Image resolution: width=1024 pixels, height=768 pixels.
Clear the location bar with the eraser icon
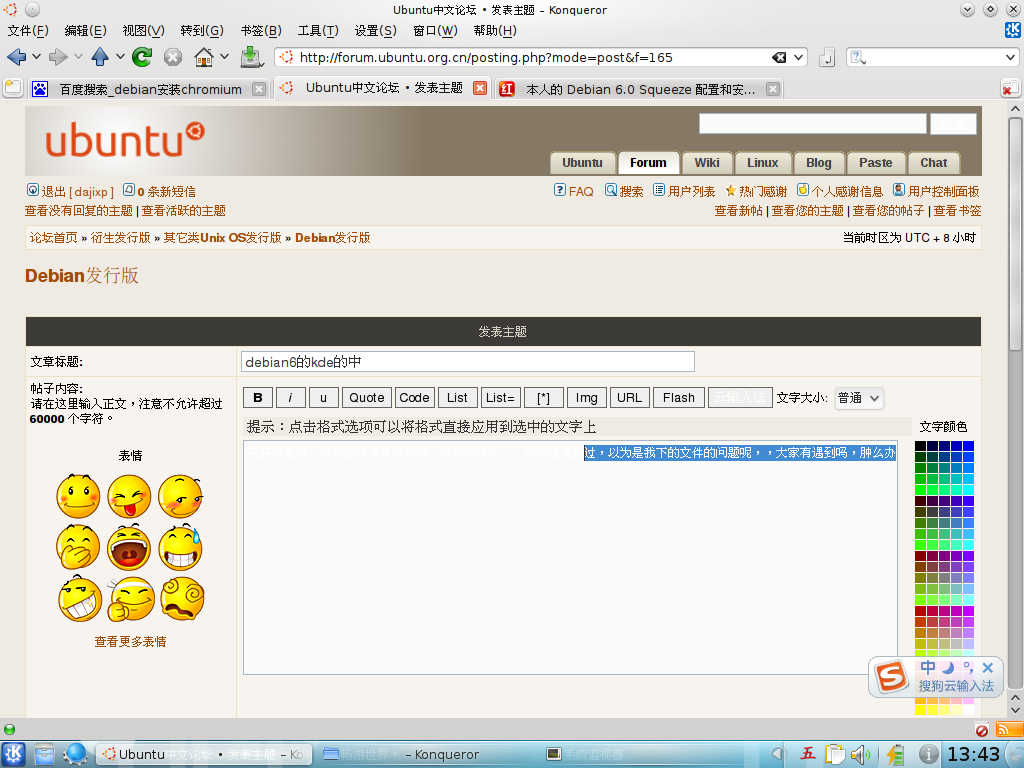(x=779, y=57)
